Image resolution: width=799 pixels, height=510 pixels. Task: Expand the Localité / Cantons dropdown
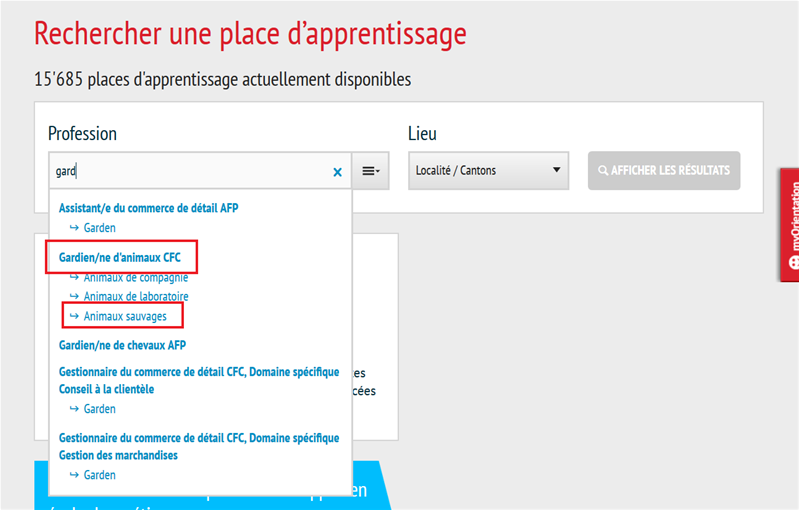coord(488,171)
